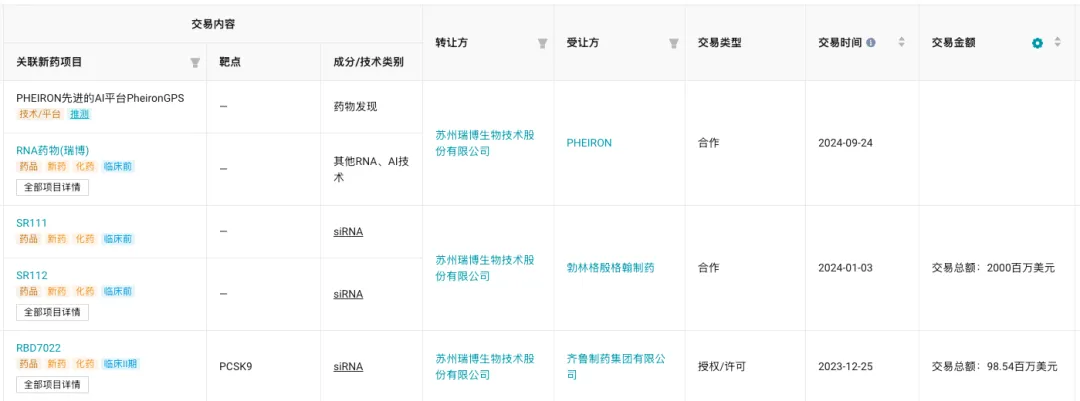Sort the table by 交易时间
1080x401 pixels.
(901, 43)
